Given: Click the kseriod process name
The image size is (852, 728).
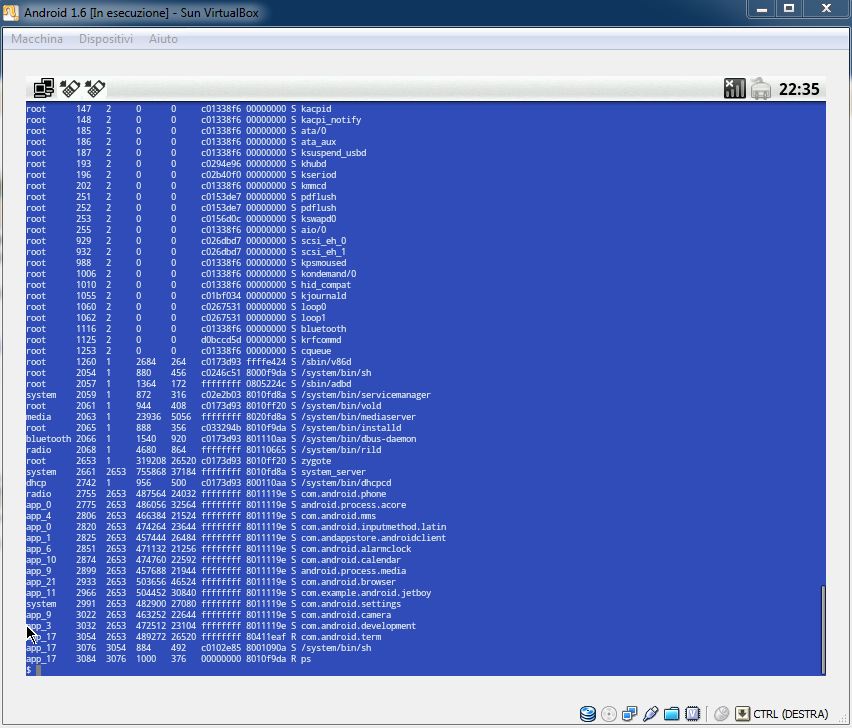Looking at the screenshot, I should point(318,175).
